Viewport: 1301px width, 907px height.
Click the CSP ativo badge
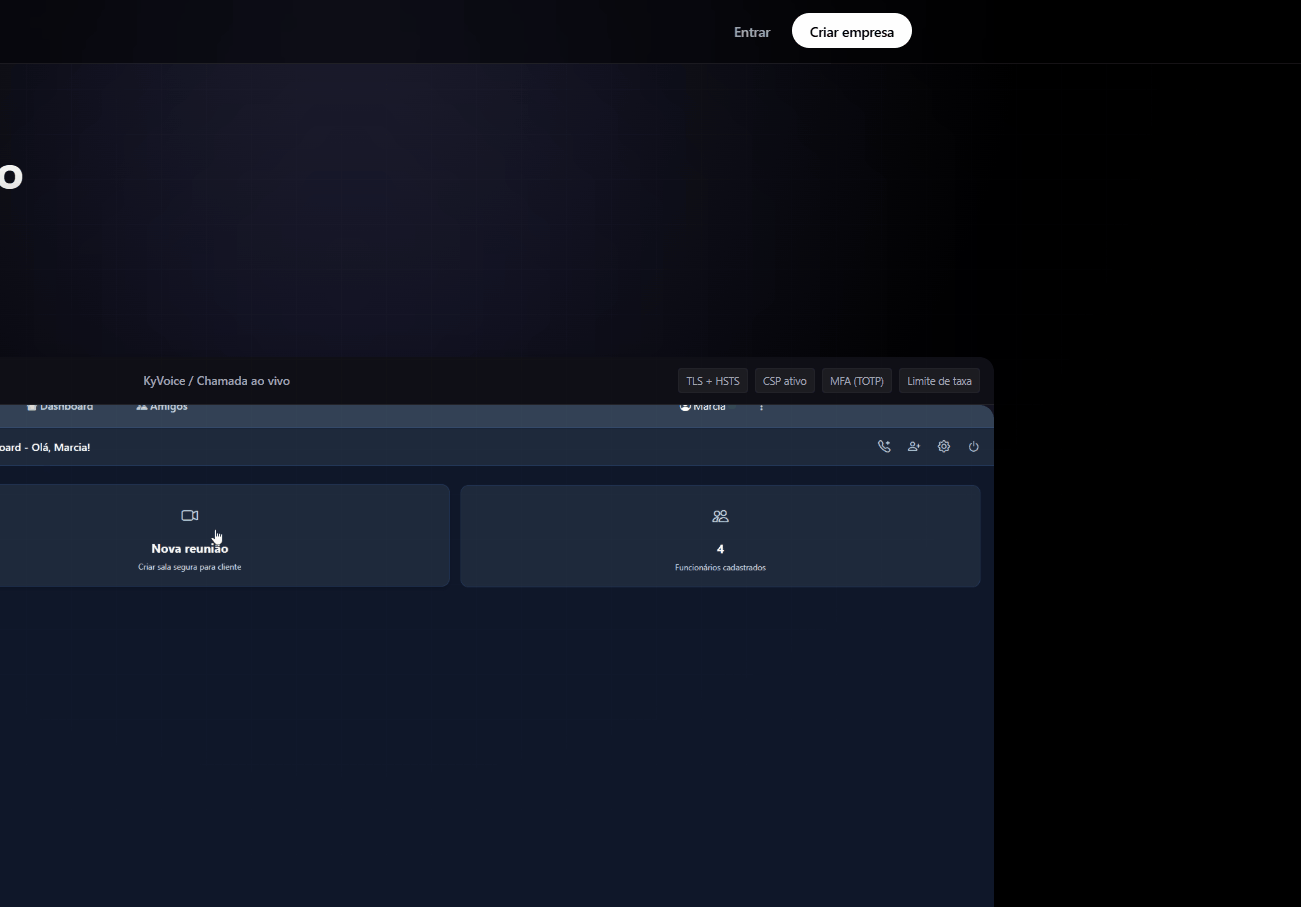pyautogui.click(x=784, y=381)
